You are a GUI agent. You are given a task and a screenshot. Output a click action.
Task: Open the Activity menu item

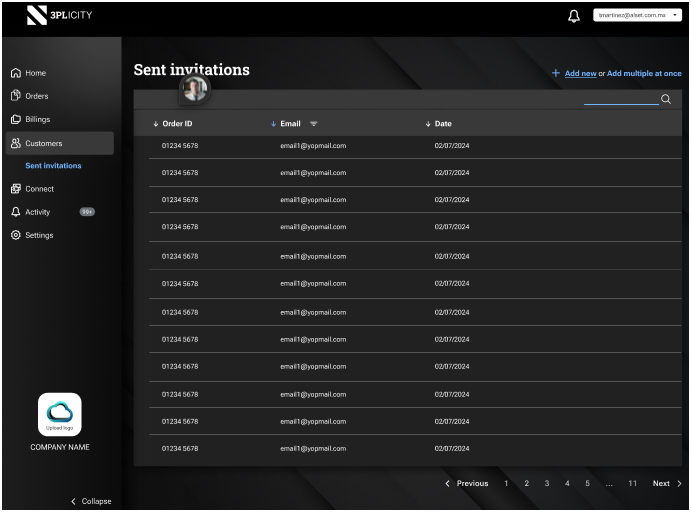tap(38, 212)
